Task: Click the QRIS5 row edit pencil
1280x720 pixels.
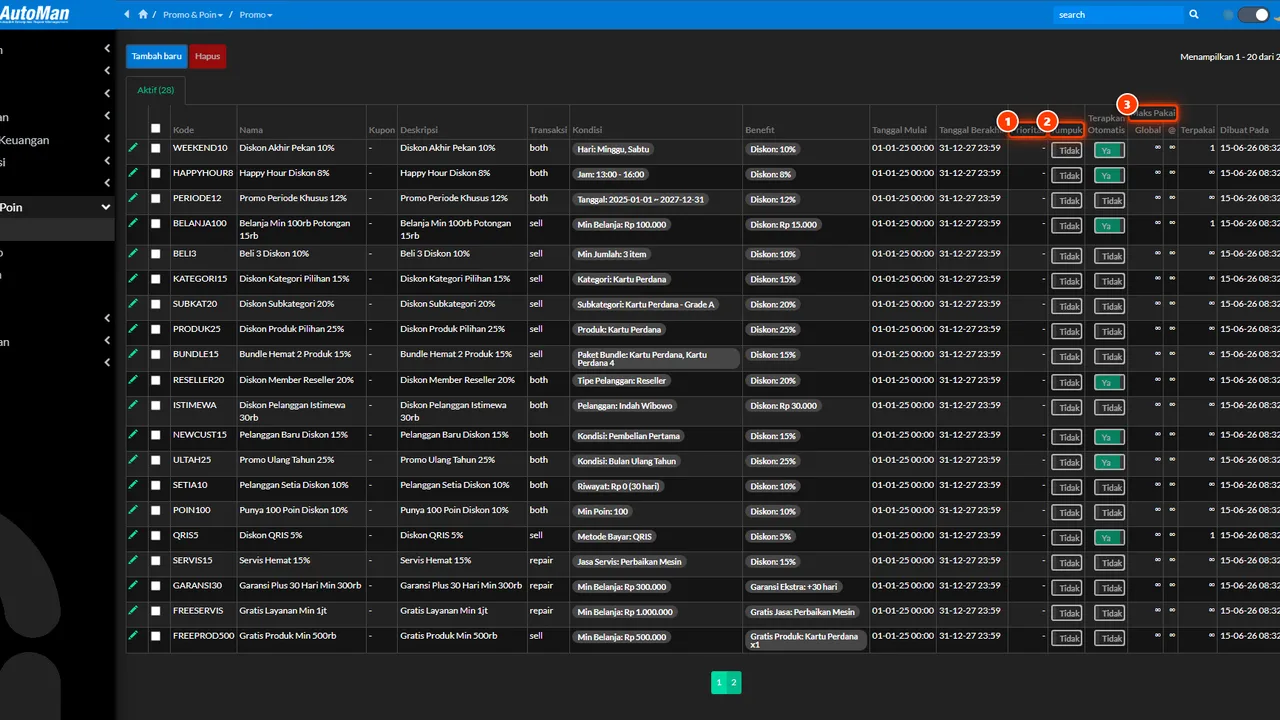Action: tap(133, 534)
